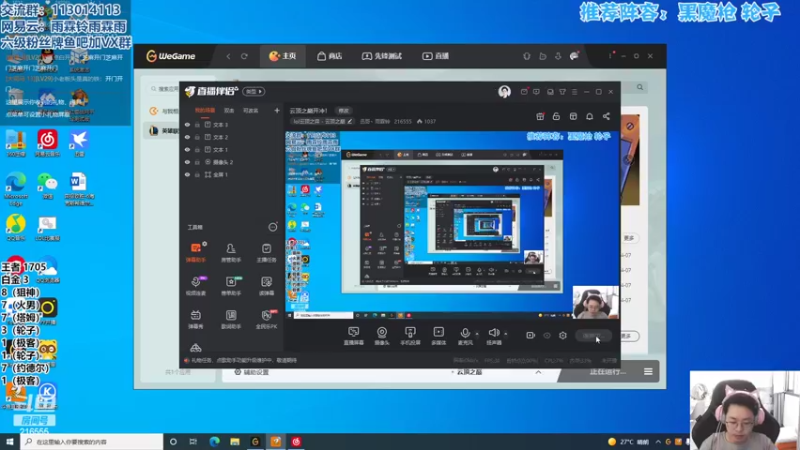Open the WeGame hamburger menu at bottom right
This screenshot has height=450, width=800.
coord(648,371)
